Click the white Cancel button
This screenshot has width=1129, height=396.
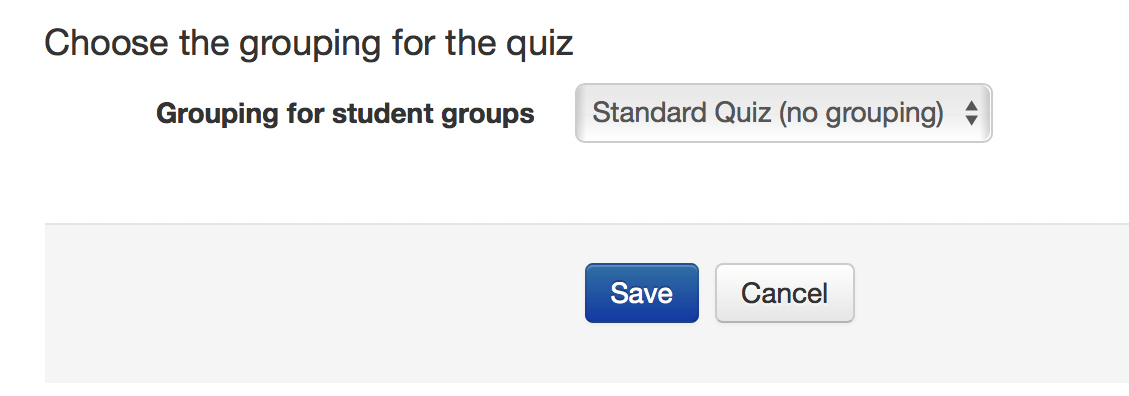[784, 293]
